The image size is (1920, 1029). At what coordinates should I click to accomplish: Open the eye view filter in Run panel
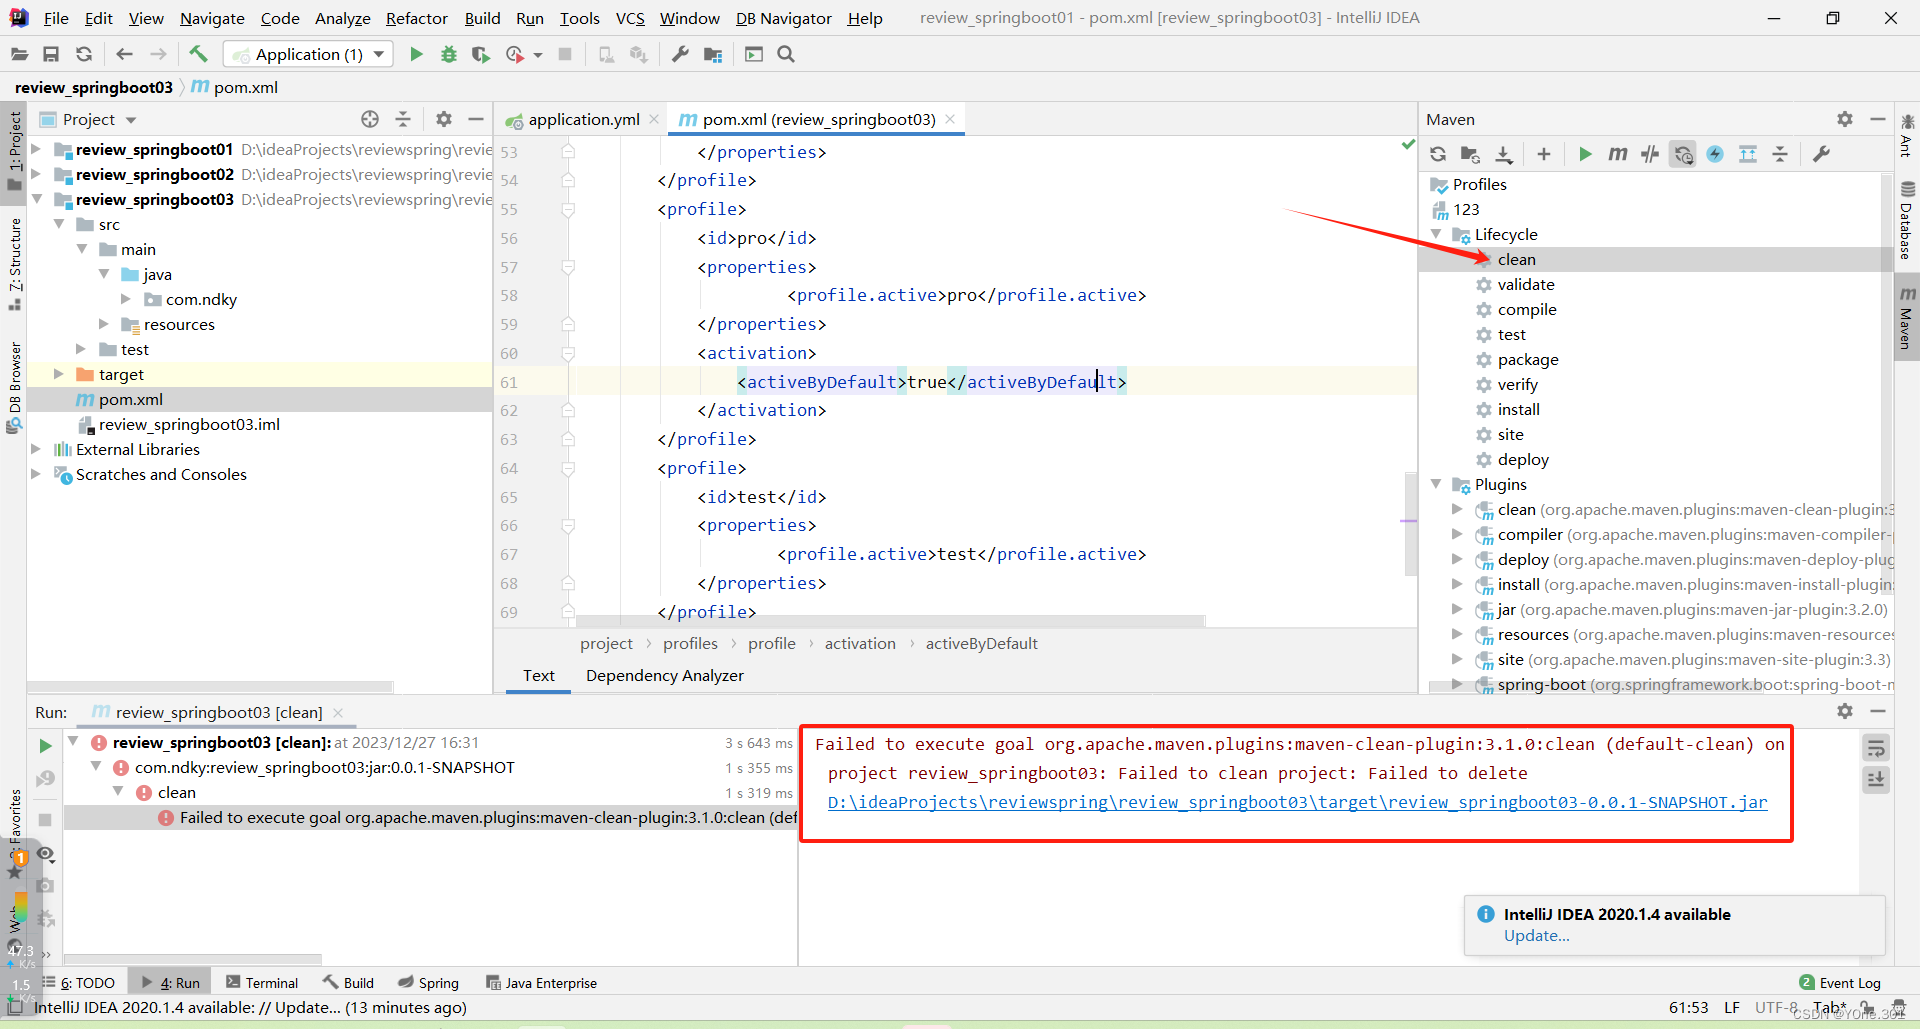click(45, 854)
